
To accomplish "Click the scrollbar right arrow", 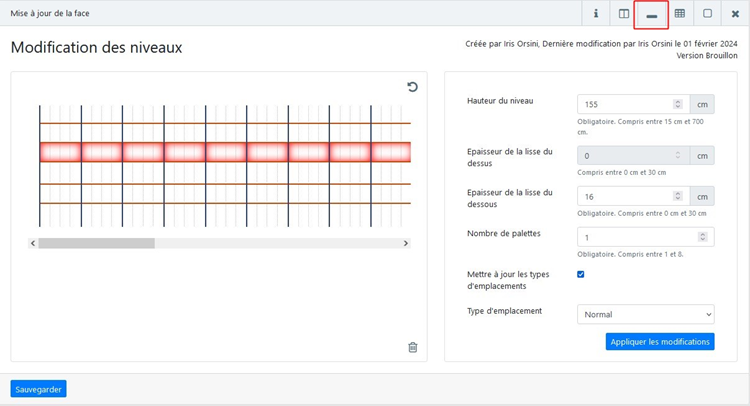I will (x=405, y=243).
